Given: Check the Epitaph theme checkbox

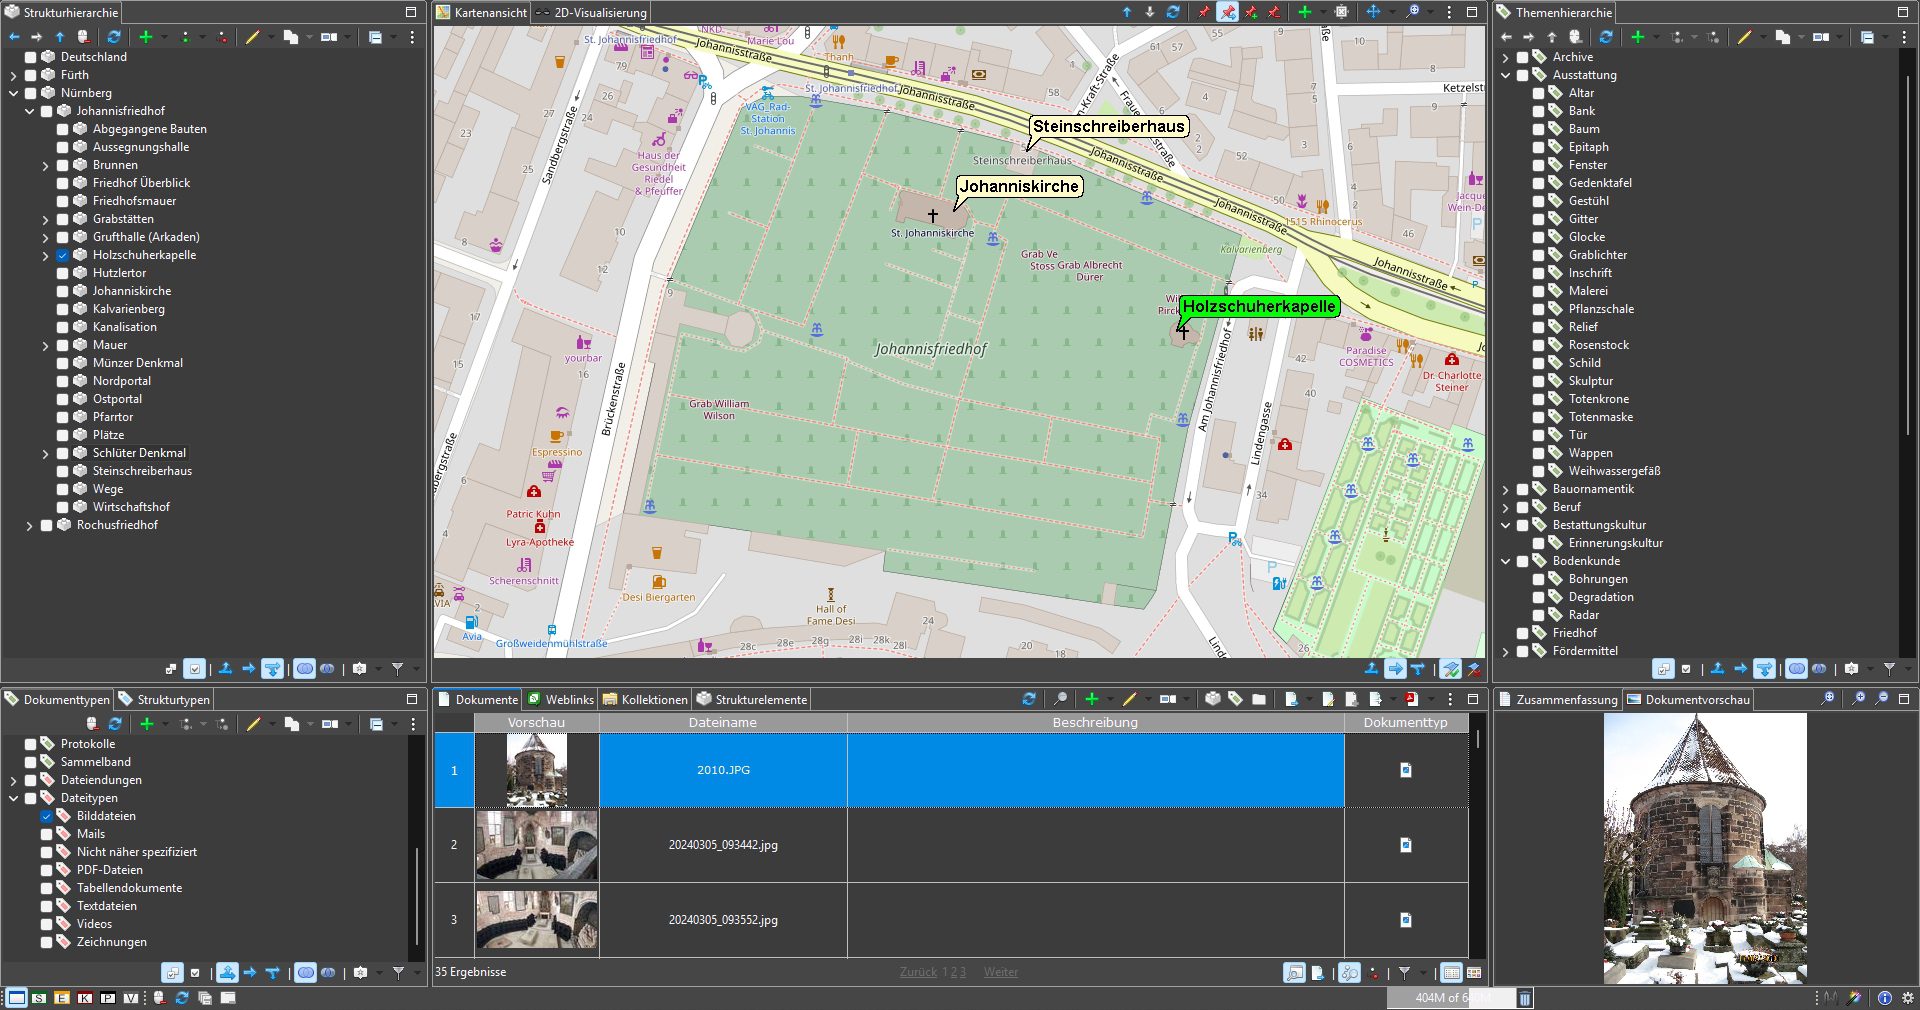Looking at the screenshot, I should [x=1539, y=147].
